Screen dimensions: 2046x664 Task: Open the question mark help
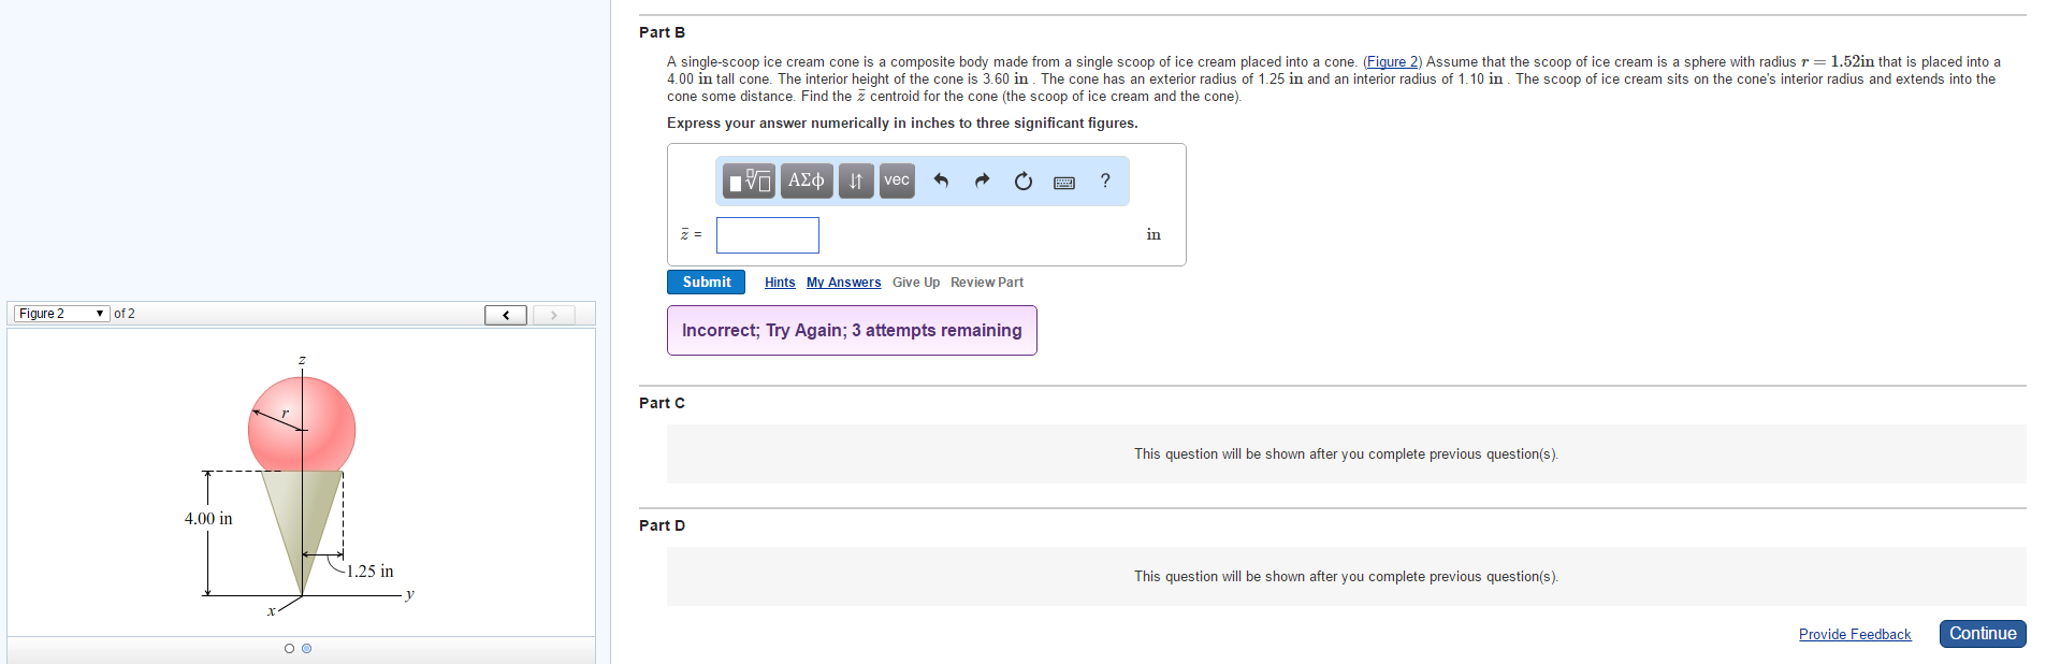[x=1105, y=181]
